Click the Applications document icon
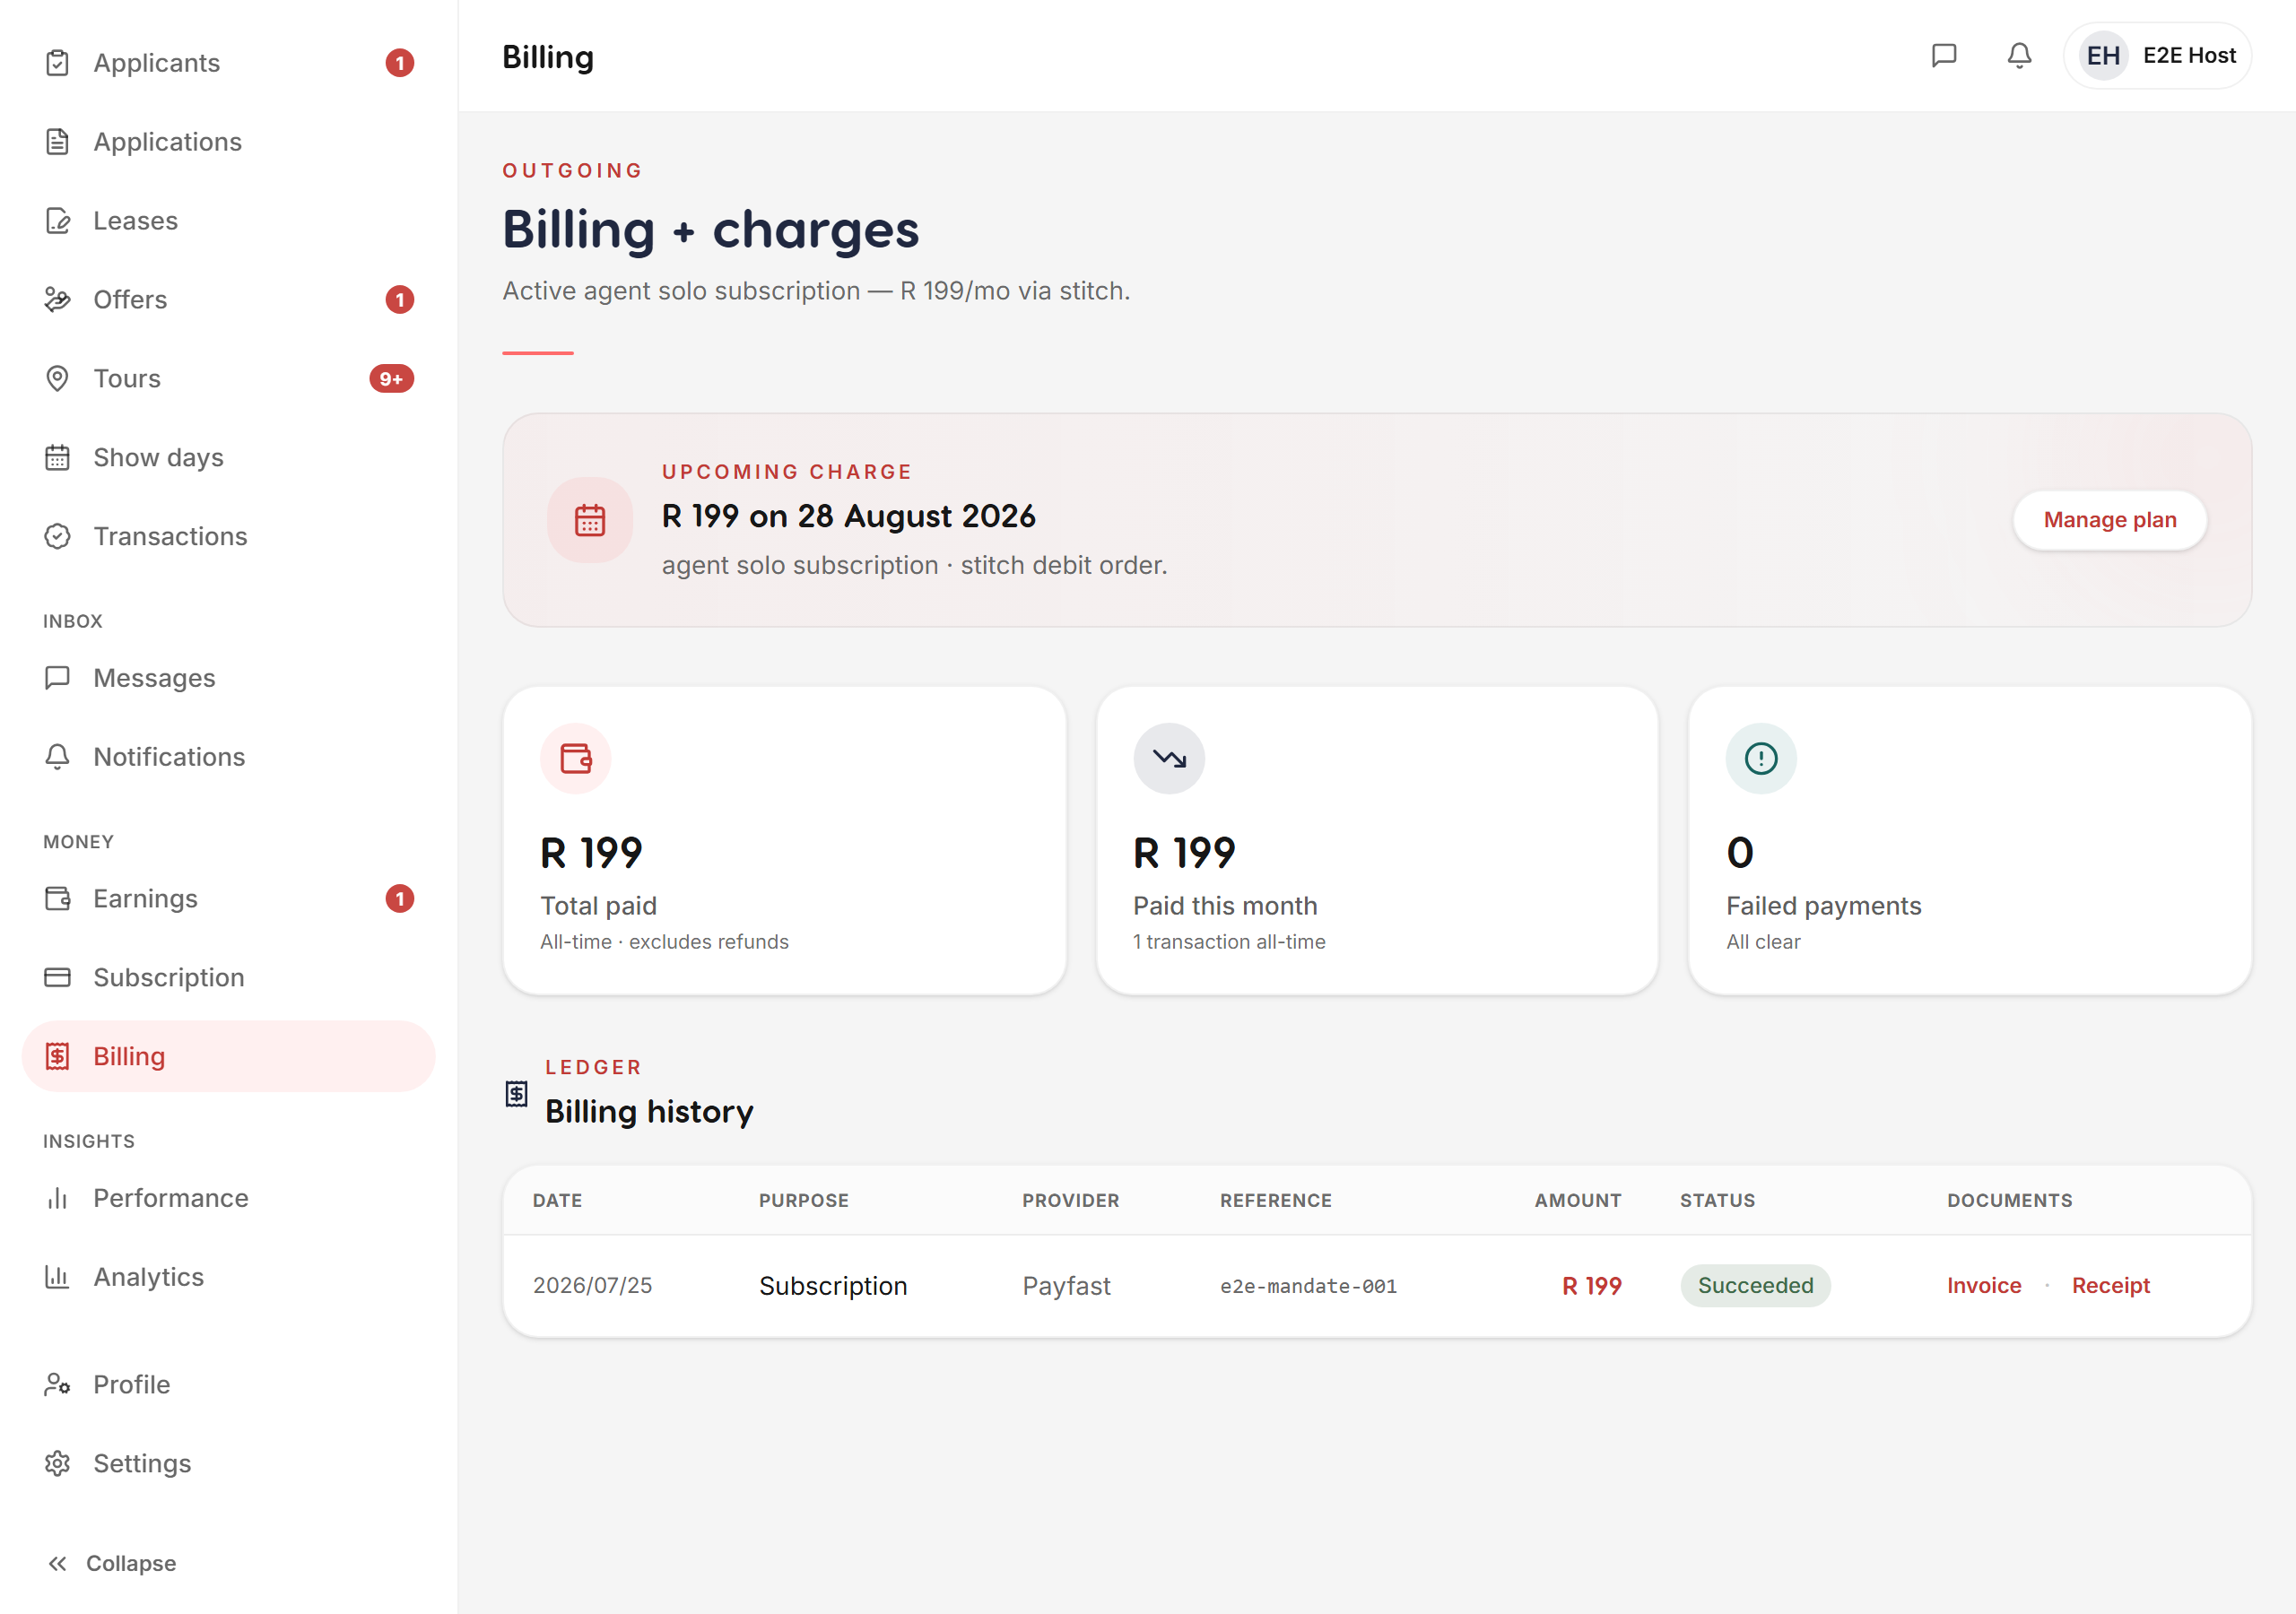 point(57,142)
